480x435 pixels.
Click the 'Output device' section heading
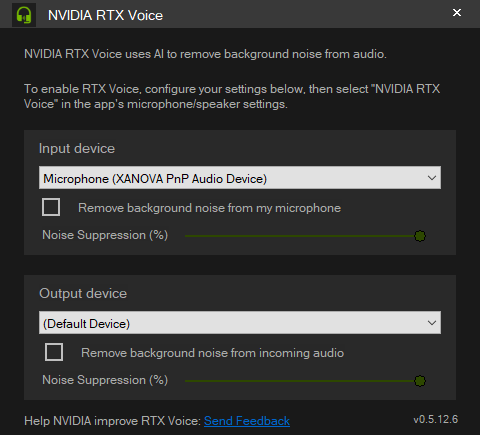pyautogui.click(x=83, y=294)
